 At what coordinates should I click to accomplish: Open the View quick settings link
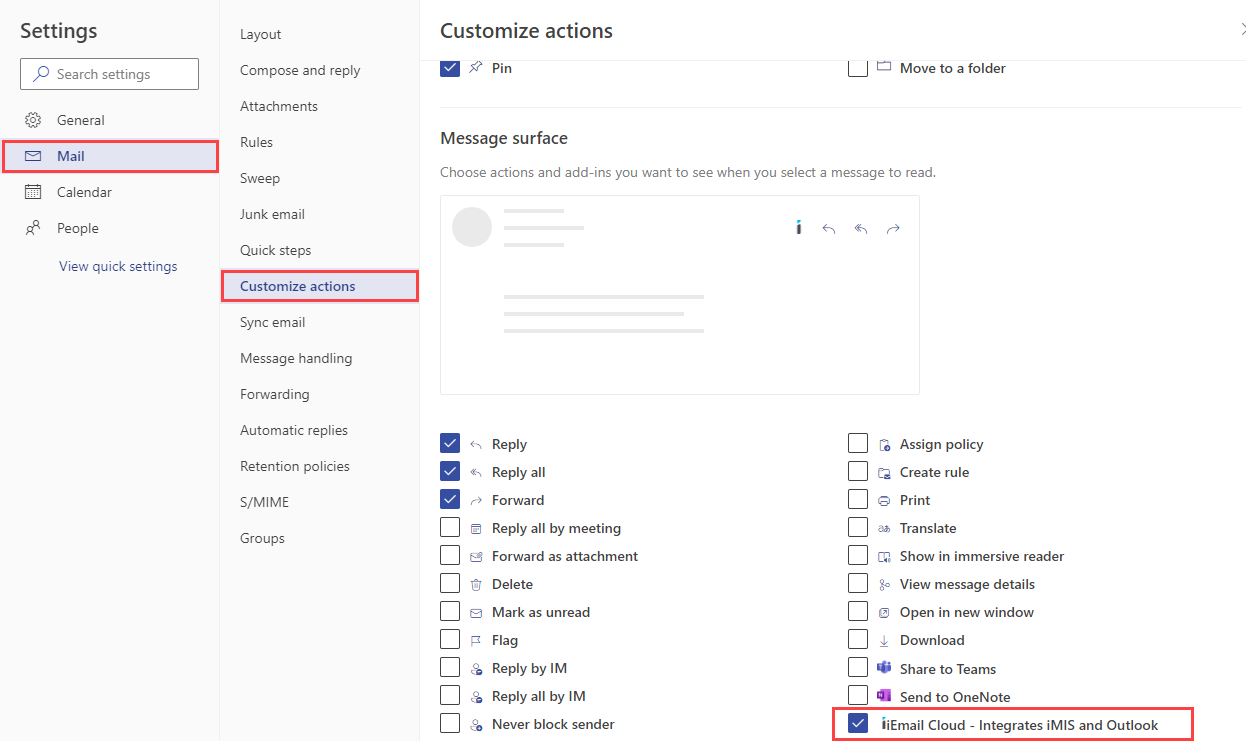tap(118, 266)
